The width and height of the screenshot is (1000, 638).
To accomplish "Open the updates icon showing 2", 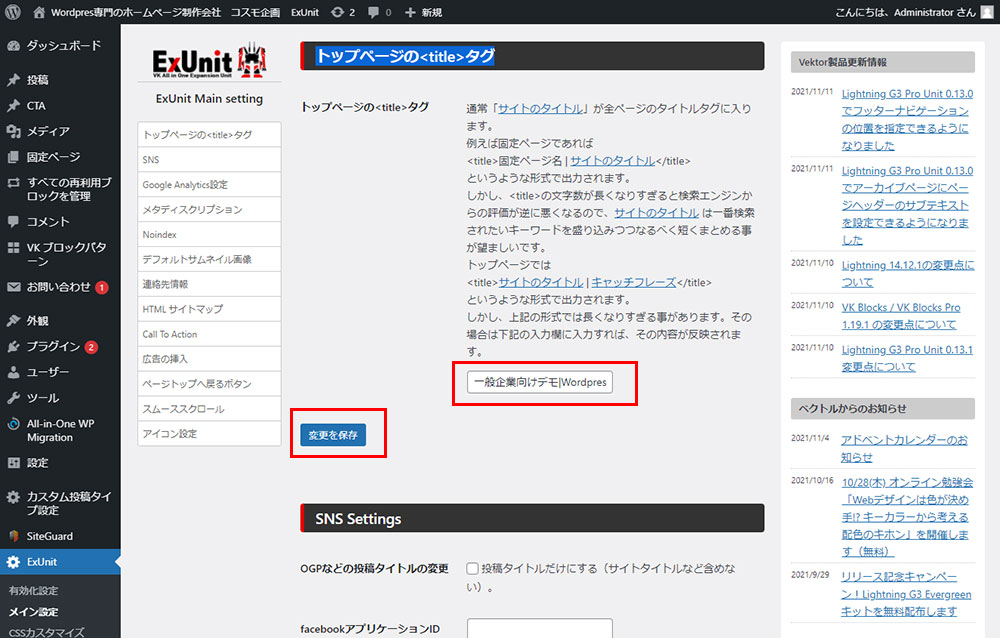I will [343, 12].
